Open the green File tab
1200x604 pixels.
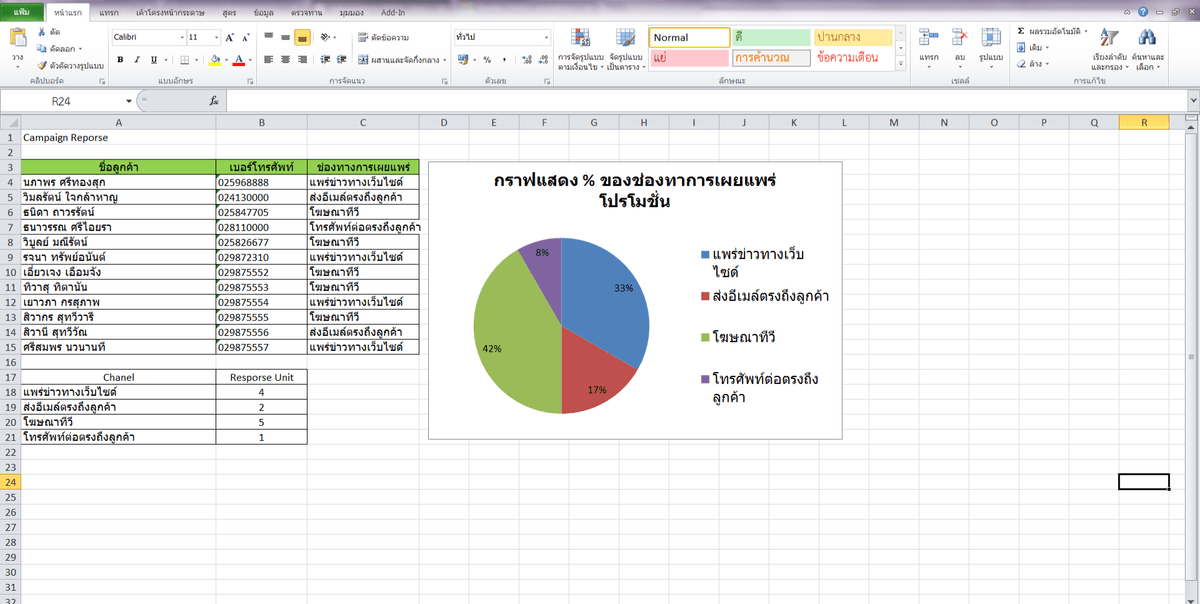[x=22, y=12]
